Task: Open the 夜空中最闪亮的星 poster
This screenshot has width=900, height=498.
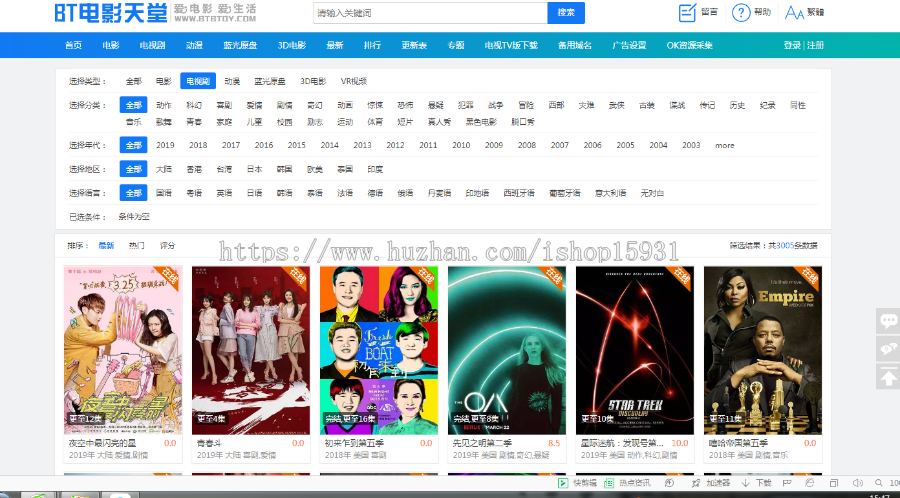Action: [123, 350]
